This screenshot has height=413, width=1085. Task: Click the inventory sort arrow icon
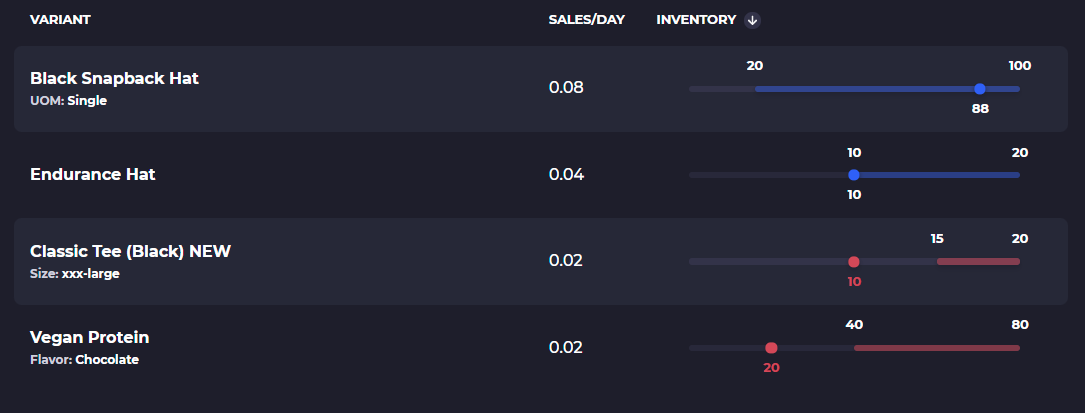tap(752, 20)
